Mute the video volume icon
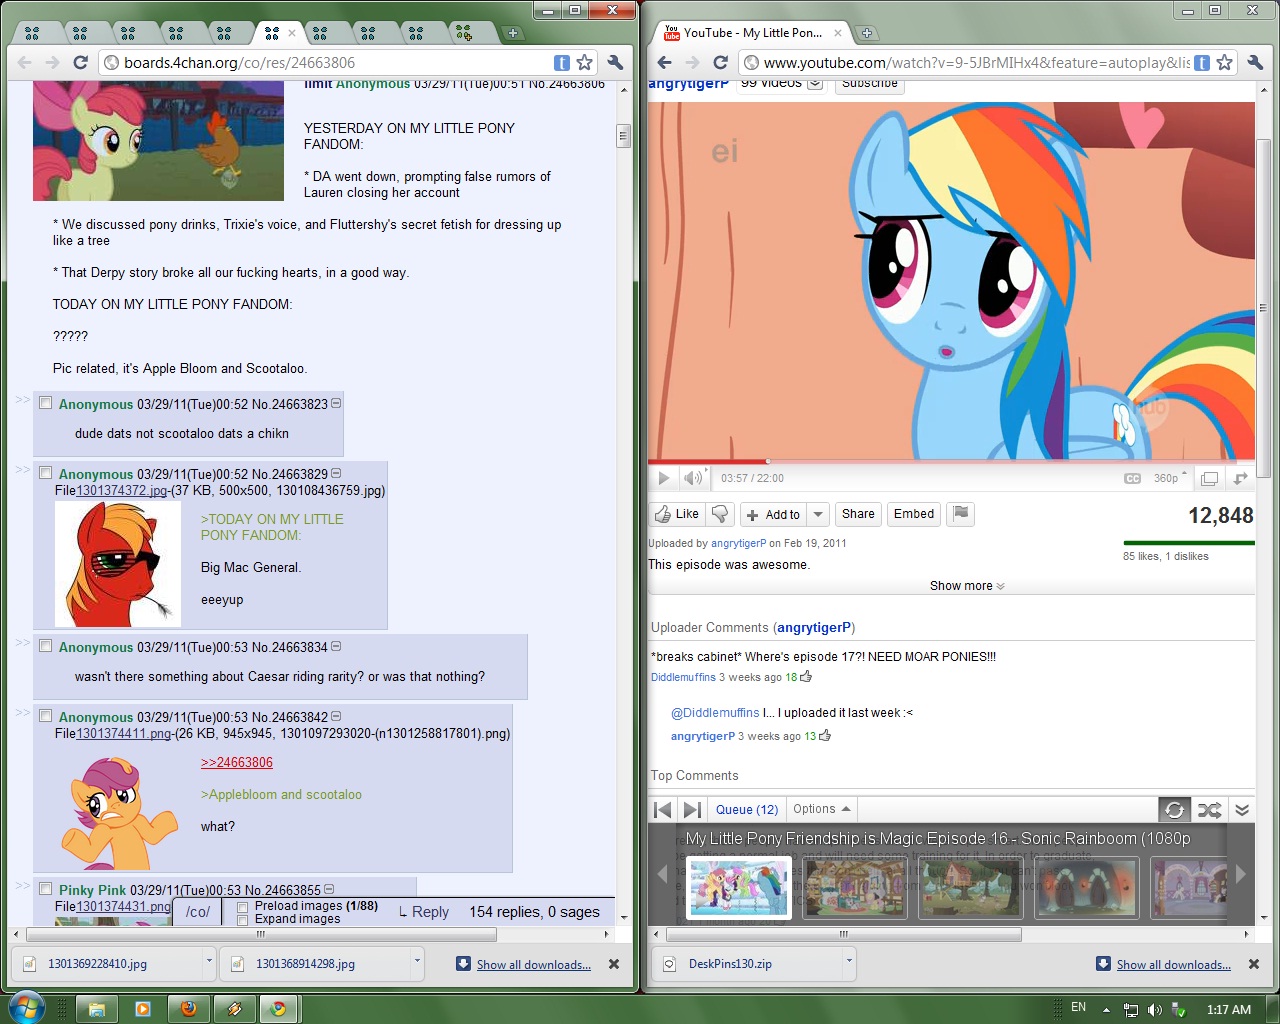This screenshot has width=1280, height=1024. [692, 478]
